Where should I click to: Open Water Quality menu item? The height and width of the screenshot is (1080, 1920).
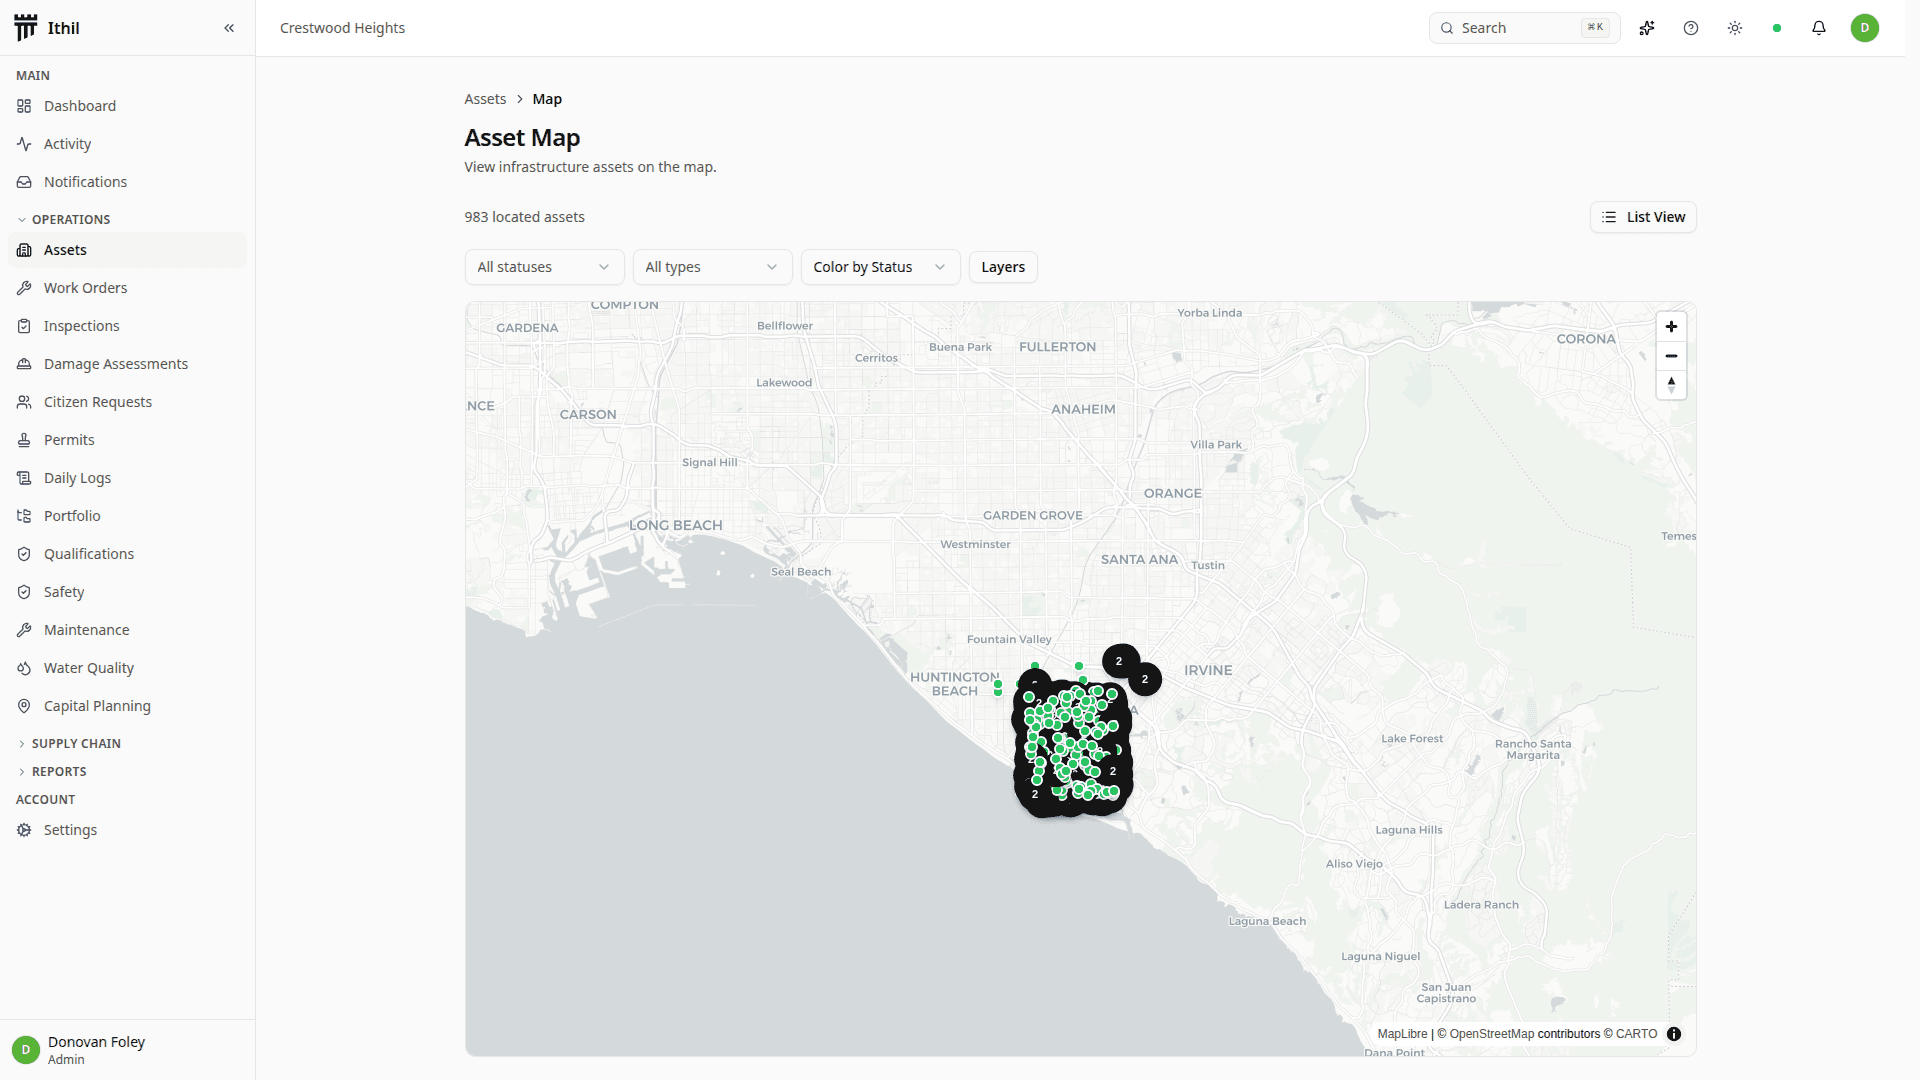click(x=127, y=668)
